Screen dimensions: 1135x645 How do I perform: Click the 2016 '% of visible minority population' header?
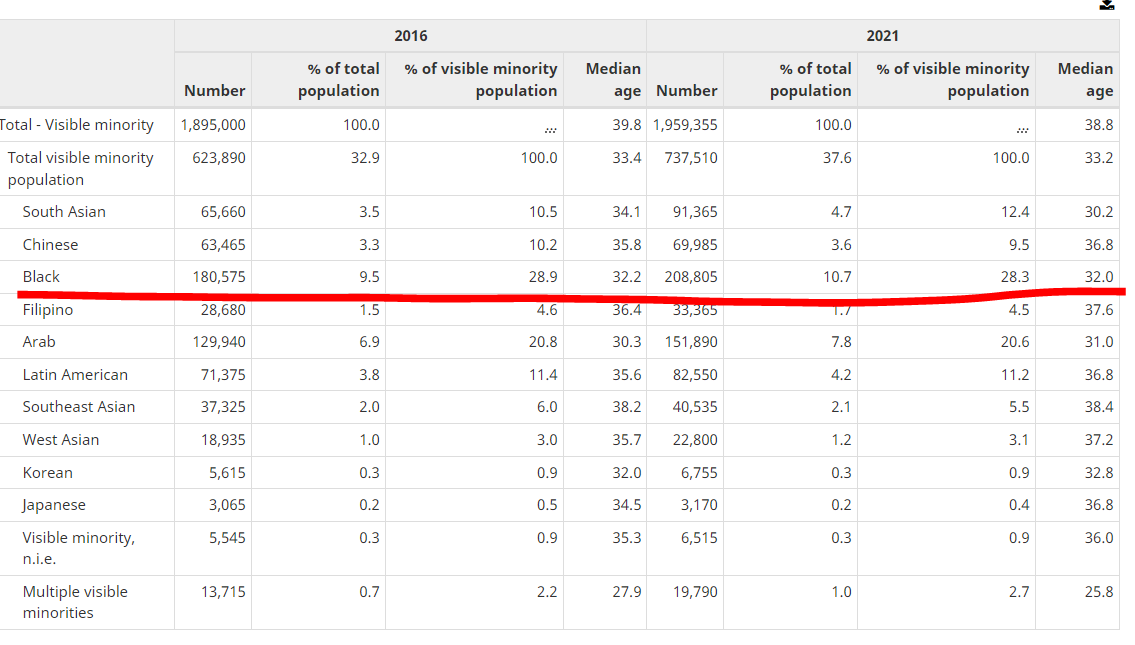(481, 79)
